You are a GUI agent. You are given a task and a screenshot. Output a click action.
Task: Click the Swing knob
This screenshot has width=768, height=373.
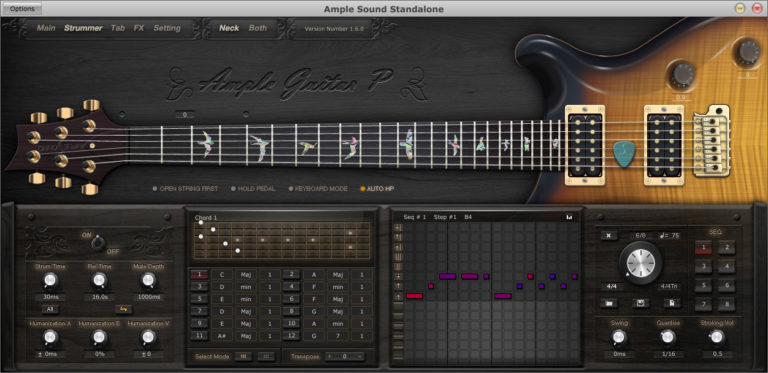[619, 337]
